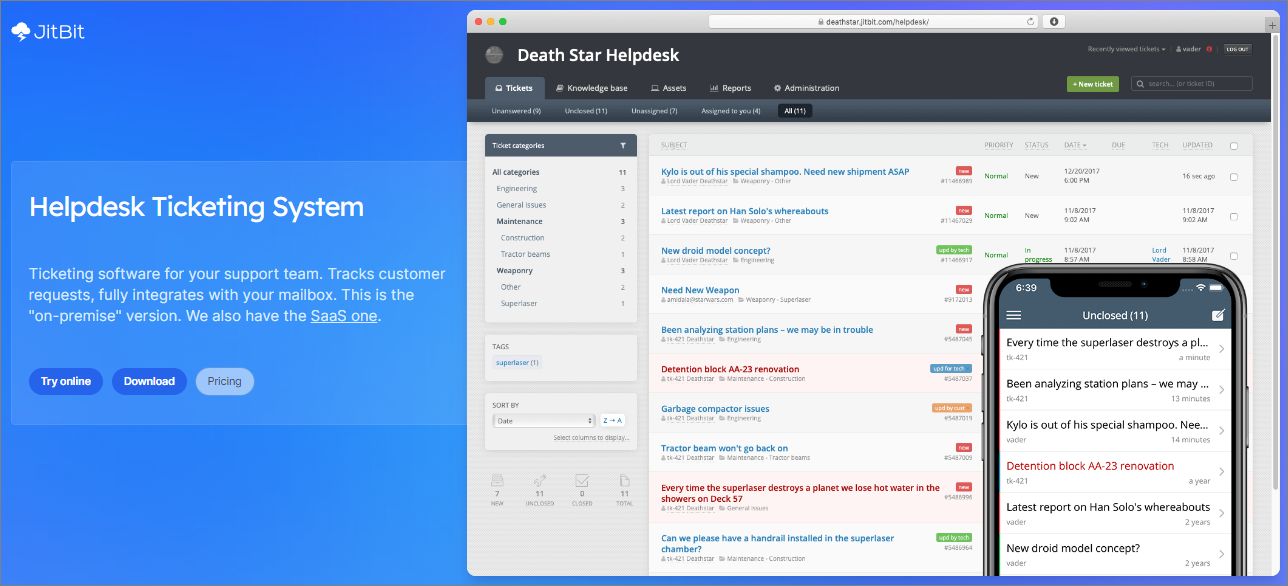Click the magnifier icon in ticket search box
This screenshot has height=586, width=1288.
(1141, 84)
